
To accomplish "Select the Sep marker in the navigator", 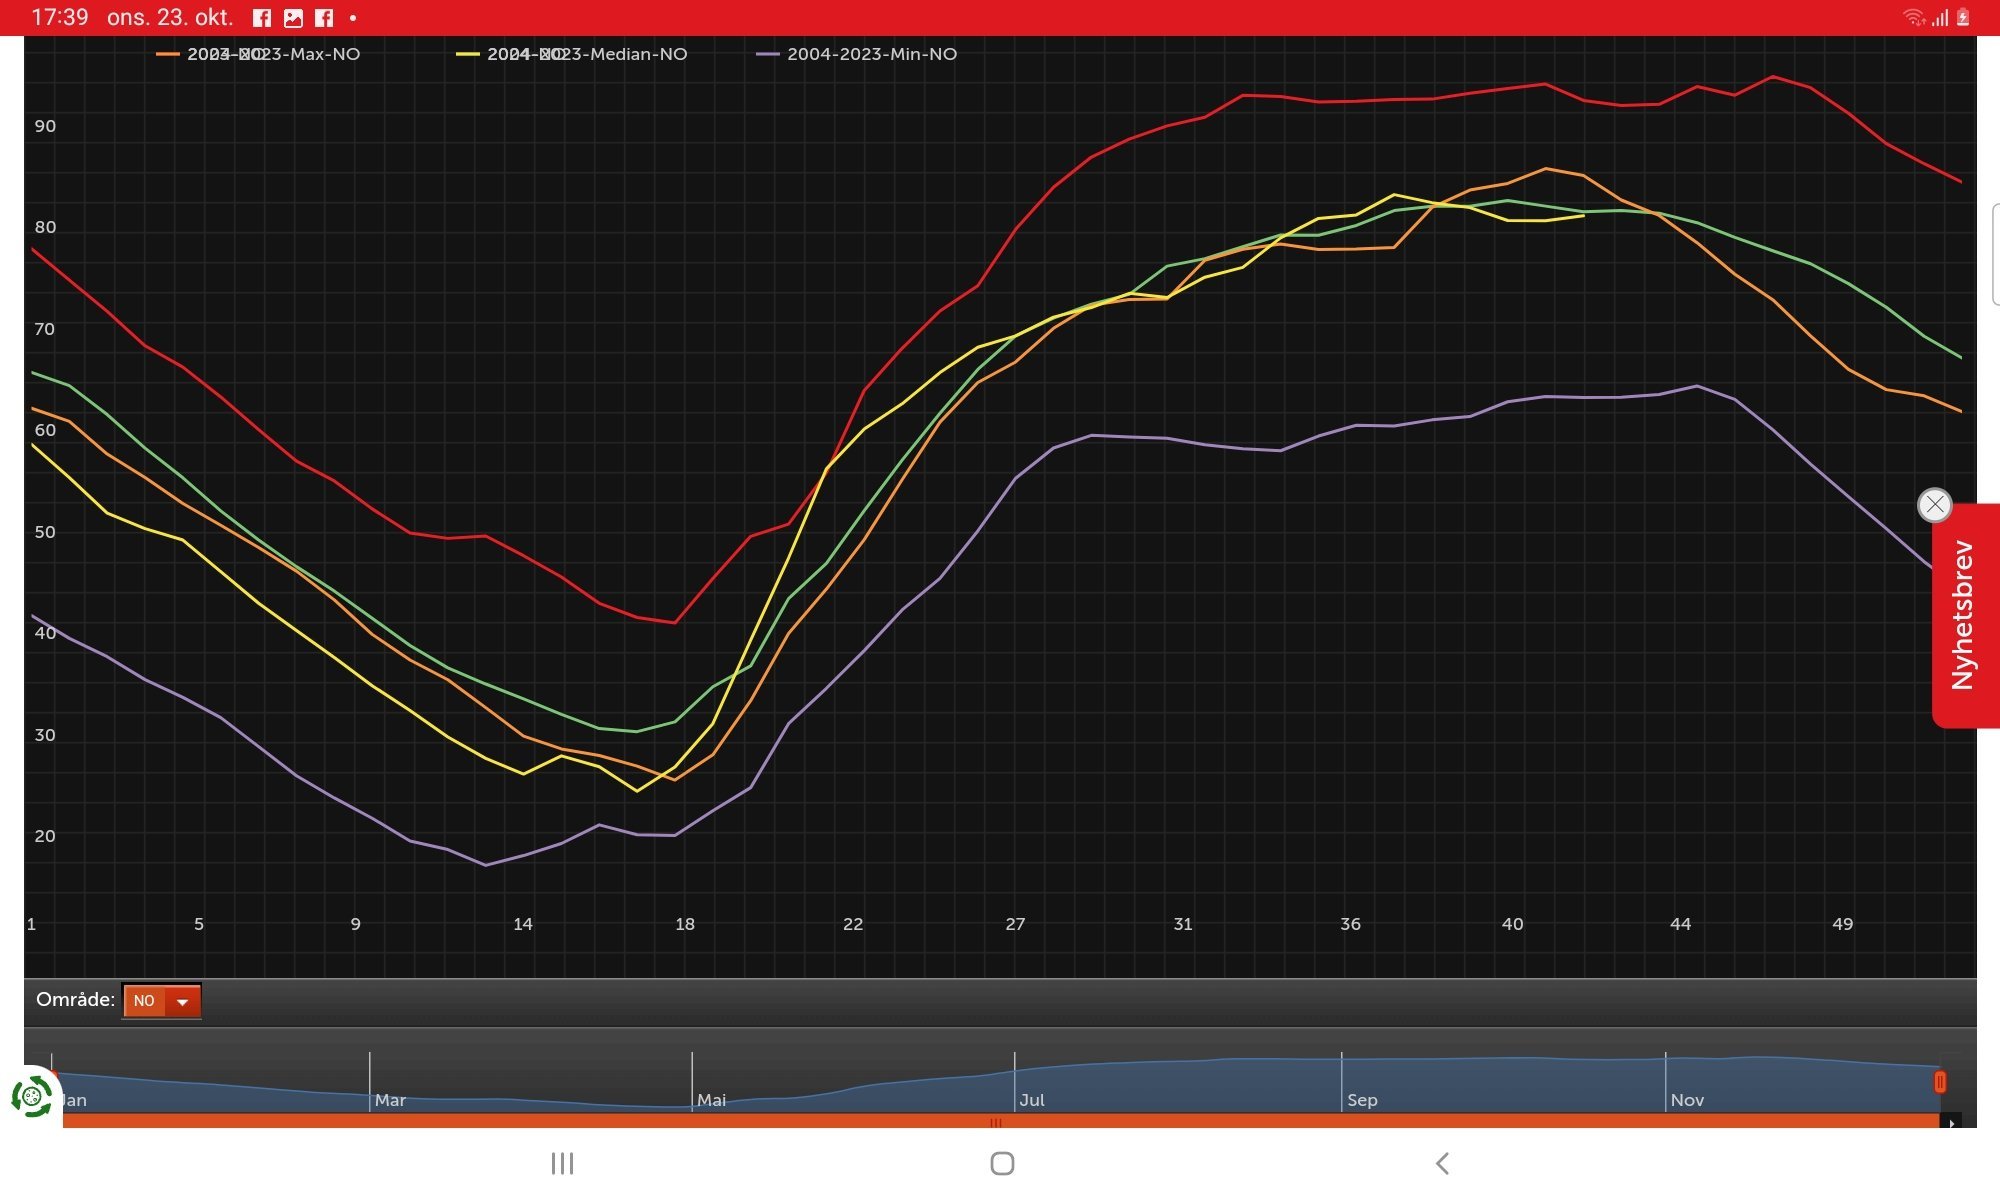I will point(1362,1100).
